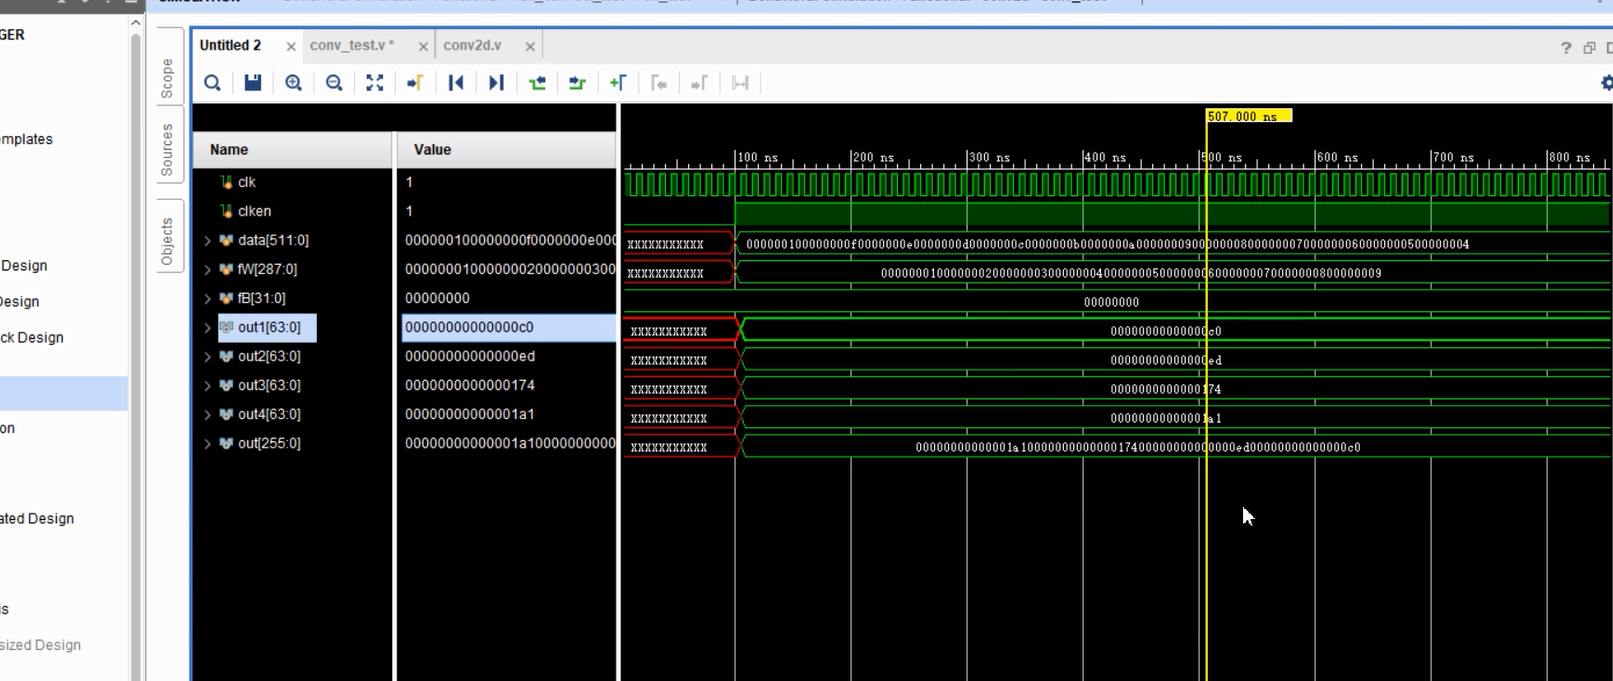This screenshot has height=681, width=1613.
Task: Go to the next signal transition
Action: (577, 83)
